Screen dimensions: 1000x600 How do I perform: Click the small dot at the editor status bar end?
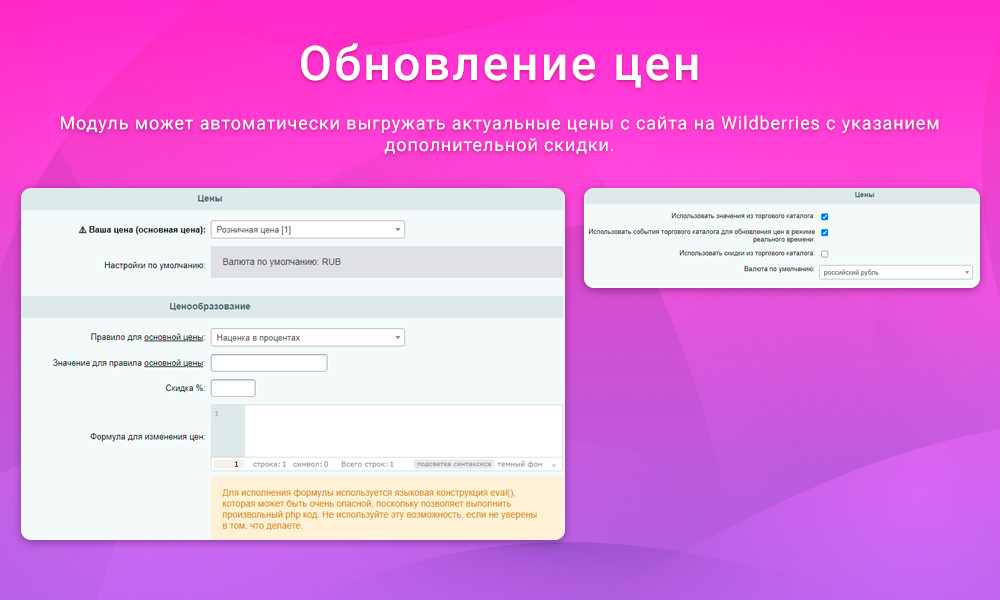coord(556,464)
